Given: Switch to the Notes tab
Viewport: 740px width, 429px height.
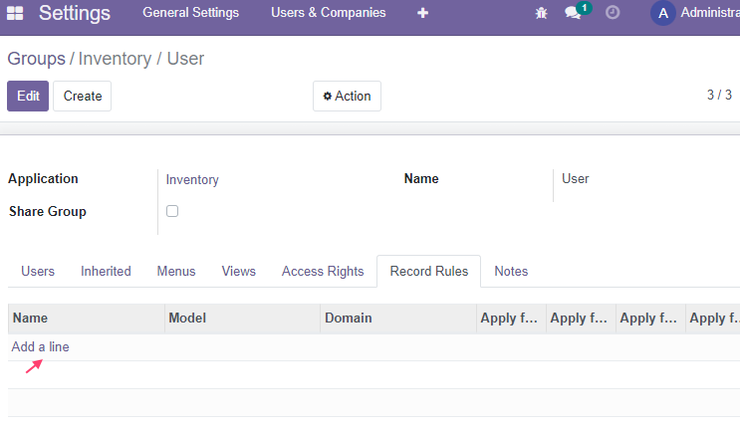Looking at the screenshot, I should pos(511,271).
